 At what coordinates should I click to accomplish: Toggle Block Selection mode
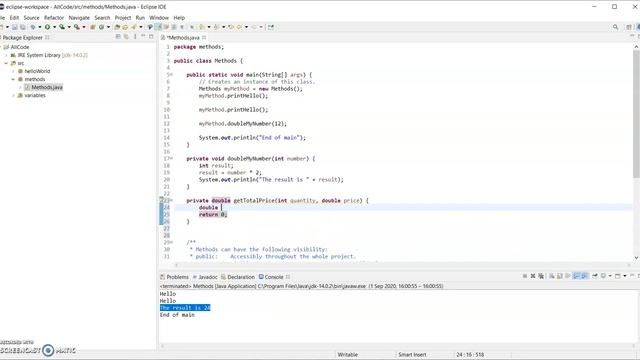tap(174, 27)
